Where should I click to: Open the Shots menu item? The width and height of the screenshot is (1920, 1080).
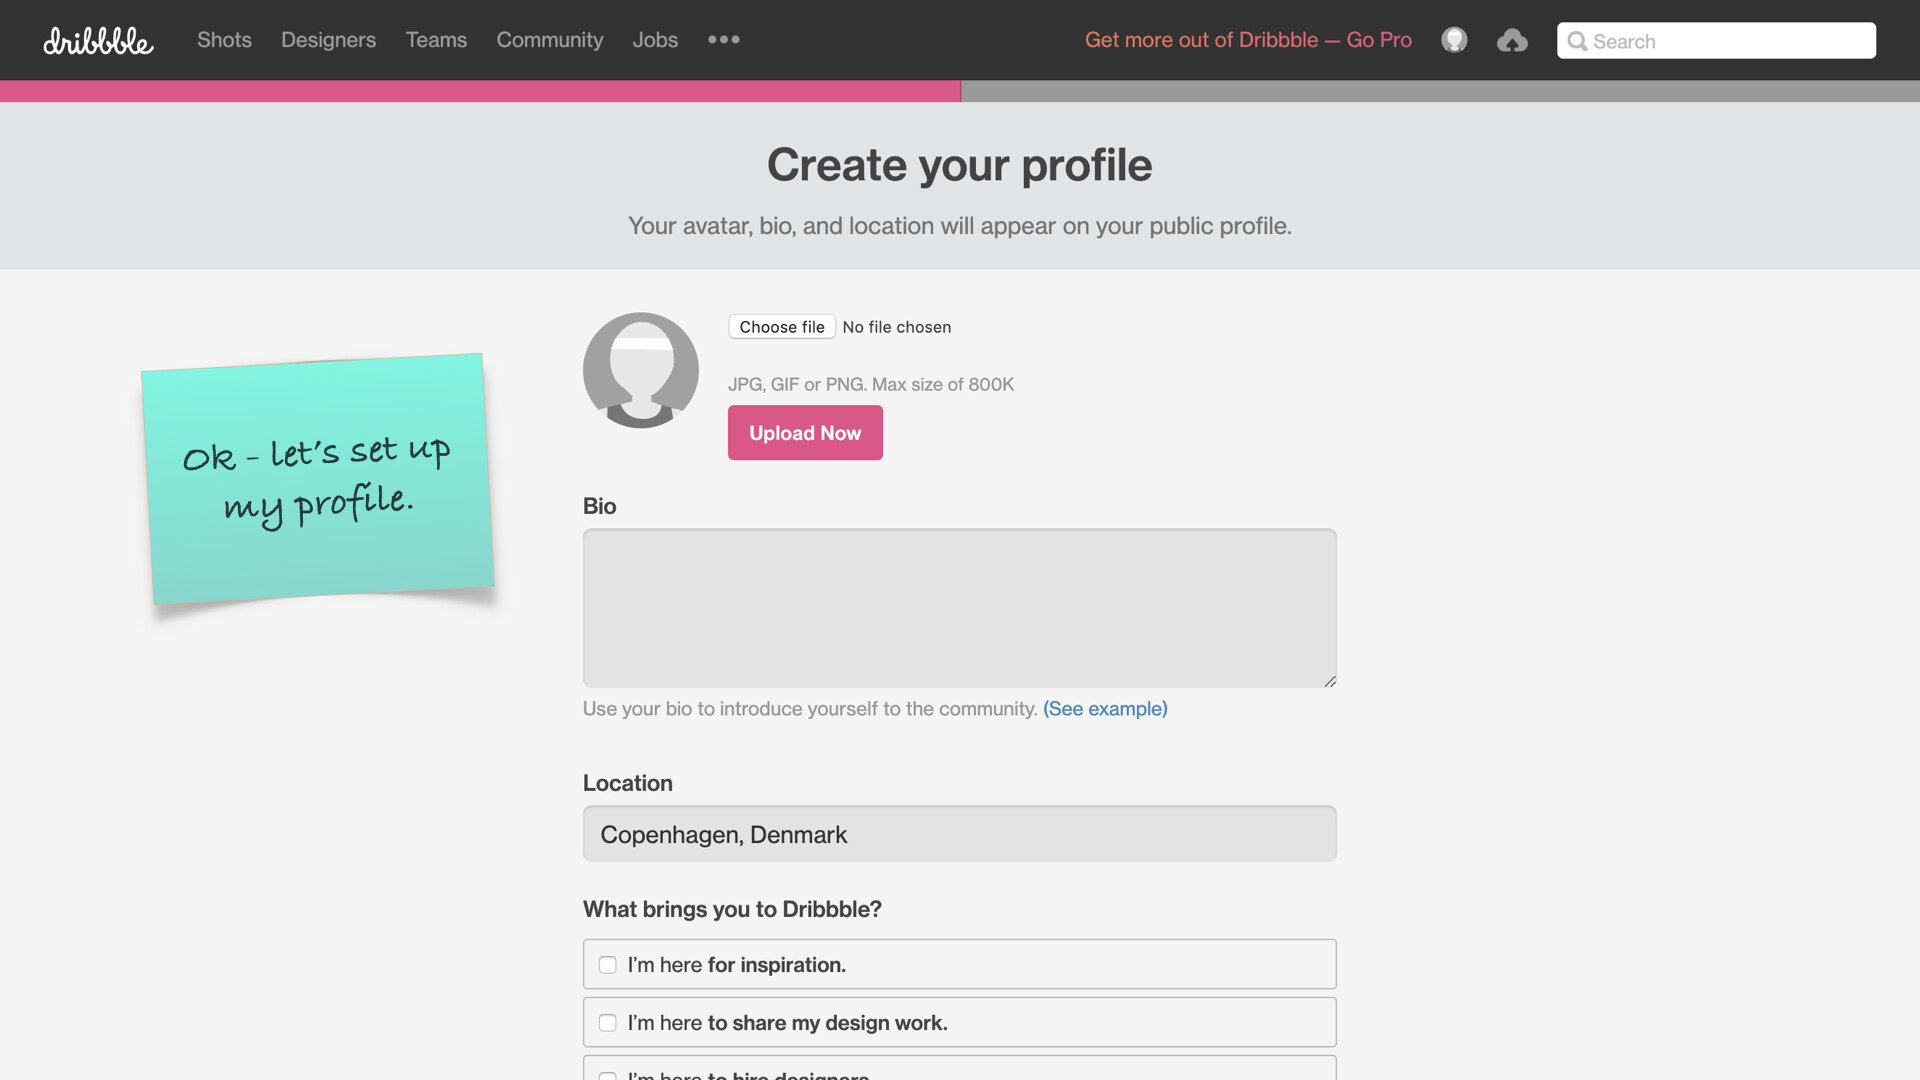[224, 40]
